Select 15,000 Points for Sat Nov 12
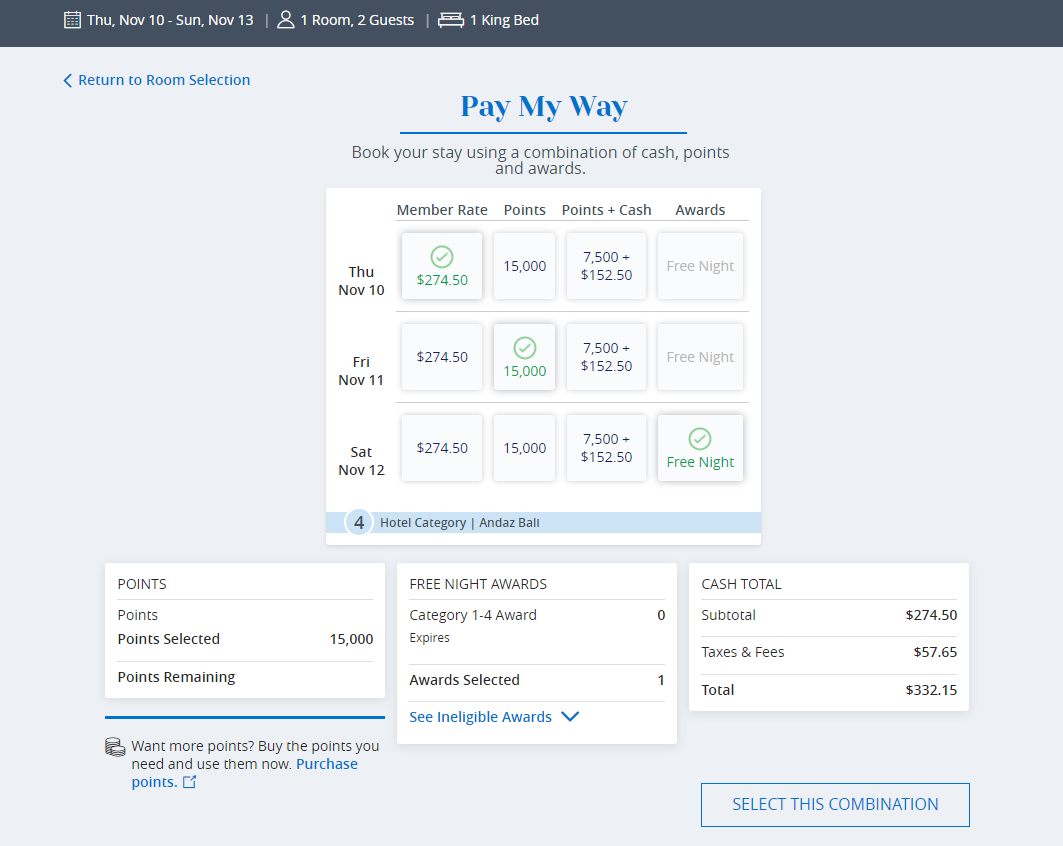Image resolution: width=1063 pixels, height=846 pixels. point(525,448)
